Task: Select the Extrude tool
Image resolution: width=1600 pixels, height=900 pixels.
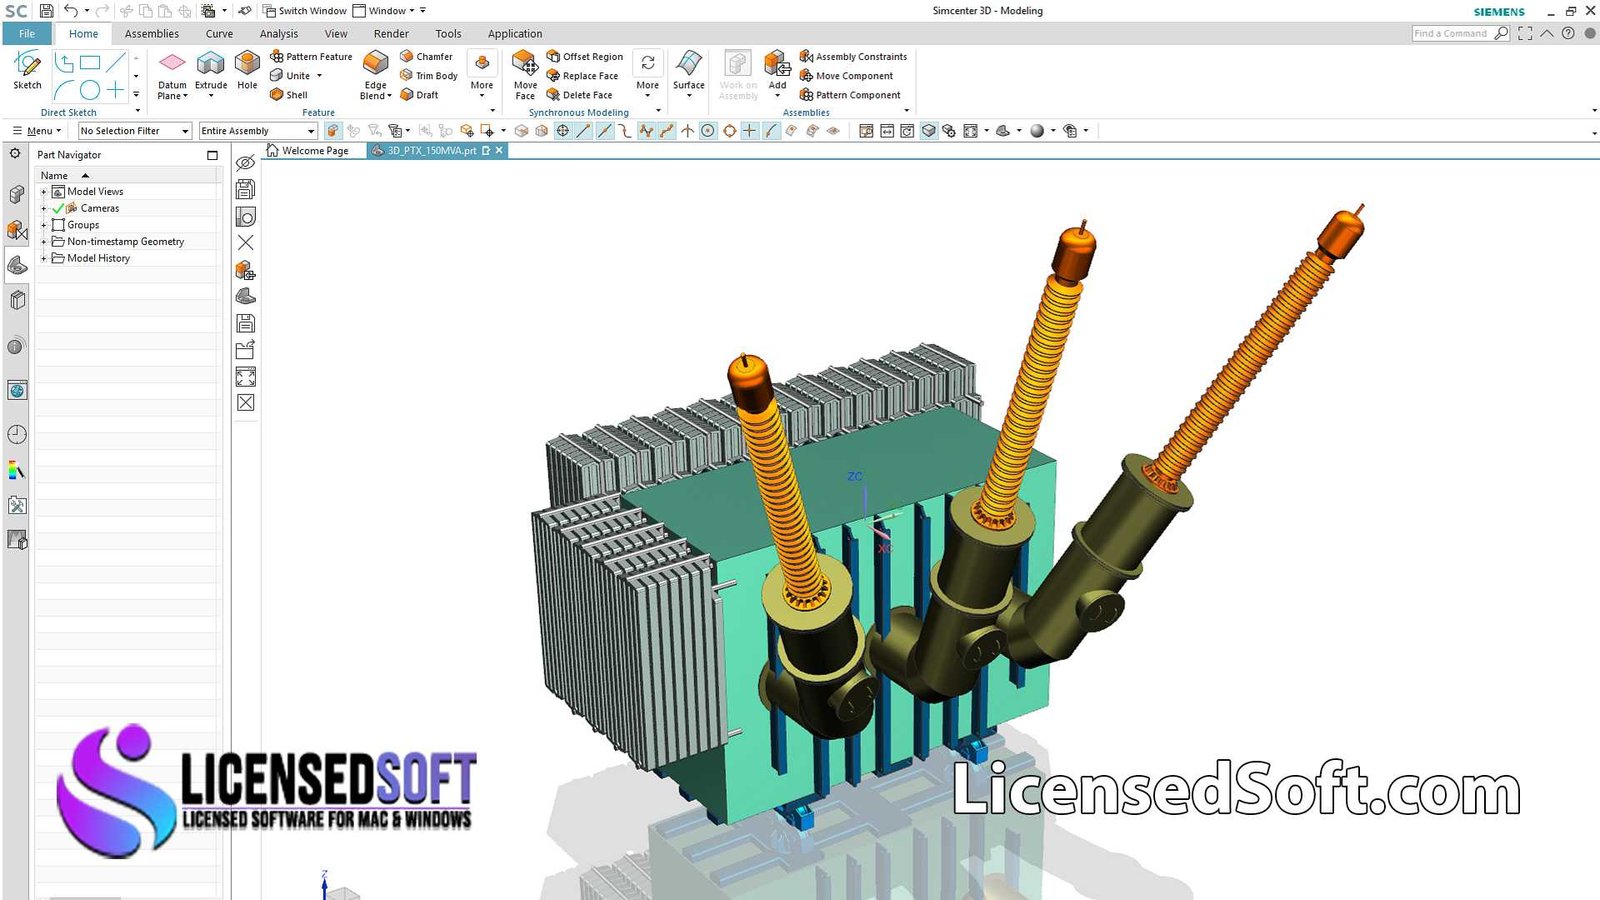Action: coord(211,72)
